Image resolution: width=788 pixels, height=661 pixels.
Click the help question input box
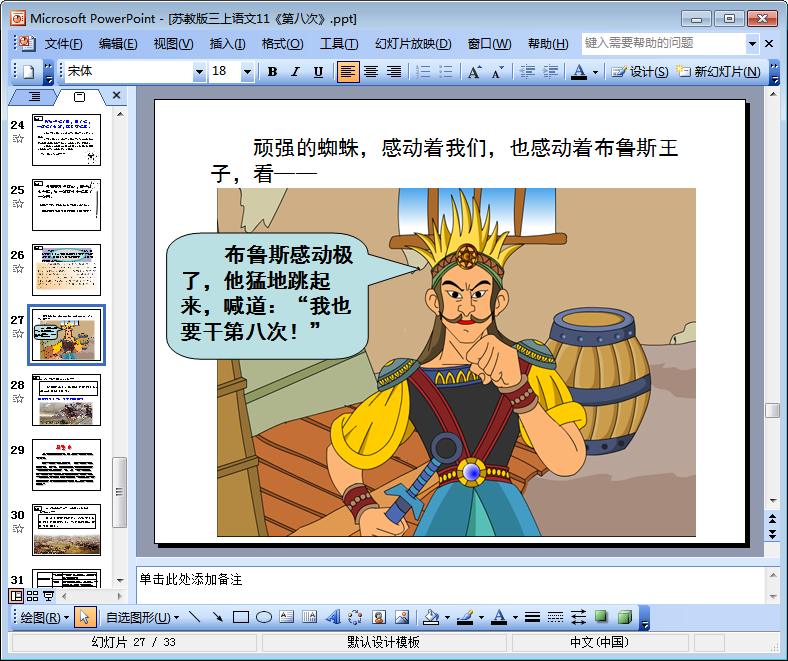point(663,44)
